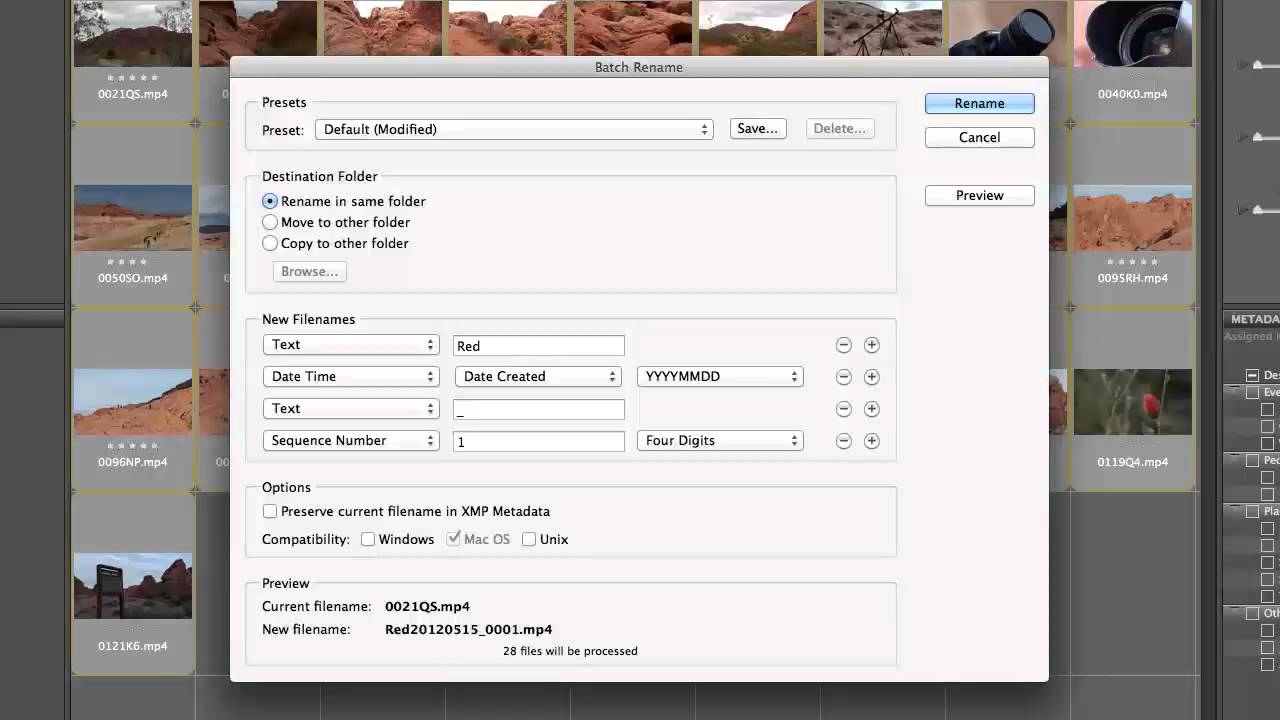The image size is (1280, 720).
Task: Click the text field containing Red
Action: point(539,346)
